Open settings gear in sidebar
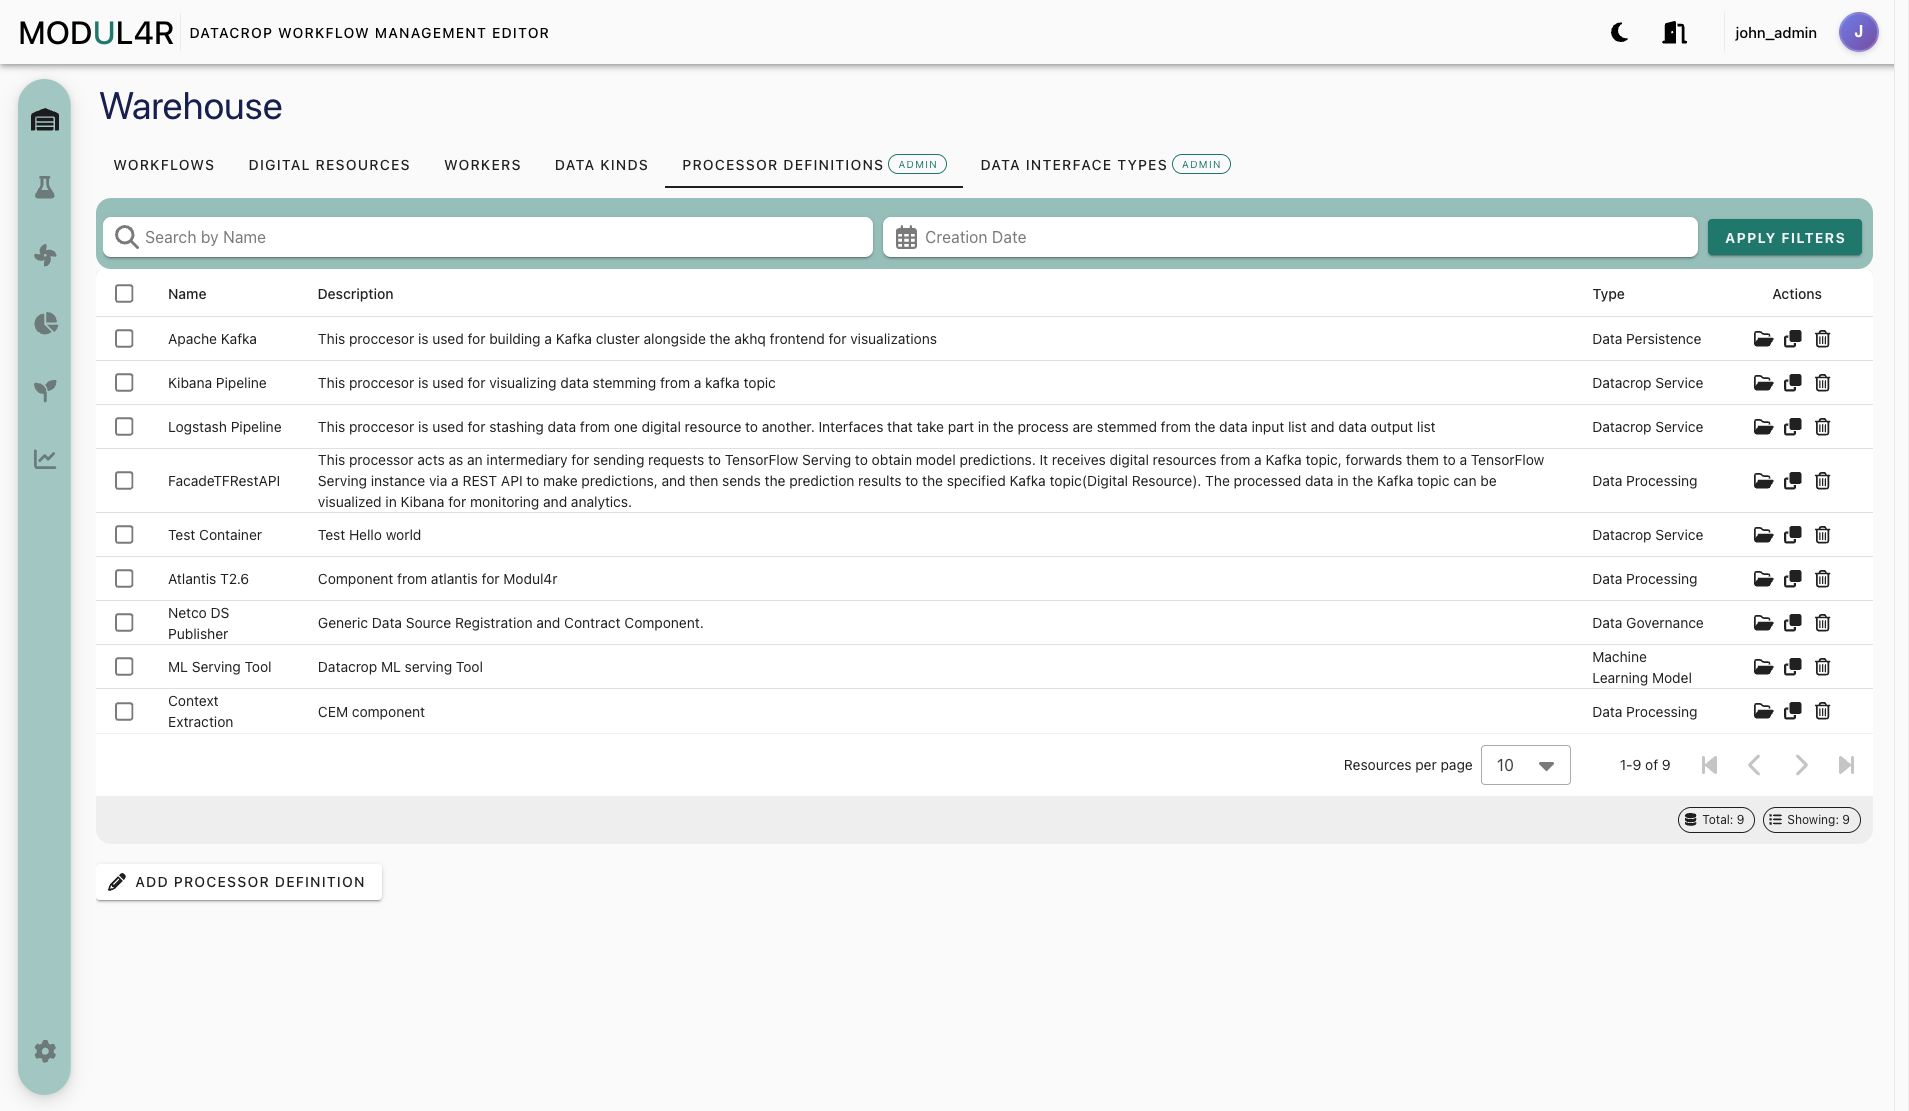The height and width of the screenshot is (1111, 1909). pyautogui.click(x=45, y=1051)
